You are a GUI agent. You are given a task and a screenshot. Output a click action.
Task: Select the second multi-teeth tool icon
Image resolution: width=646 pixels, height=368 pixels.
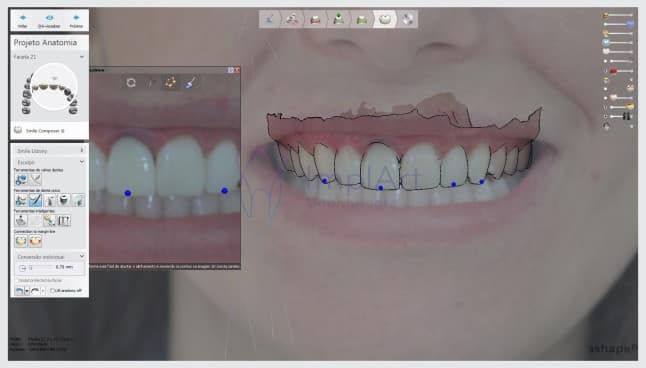click(35, 179)
